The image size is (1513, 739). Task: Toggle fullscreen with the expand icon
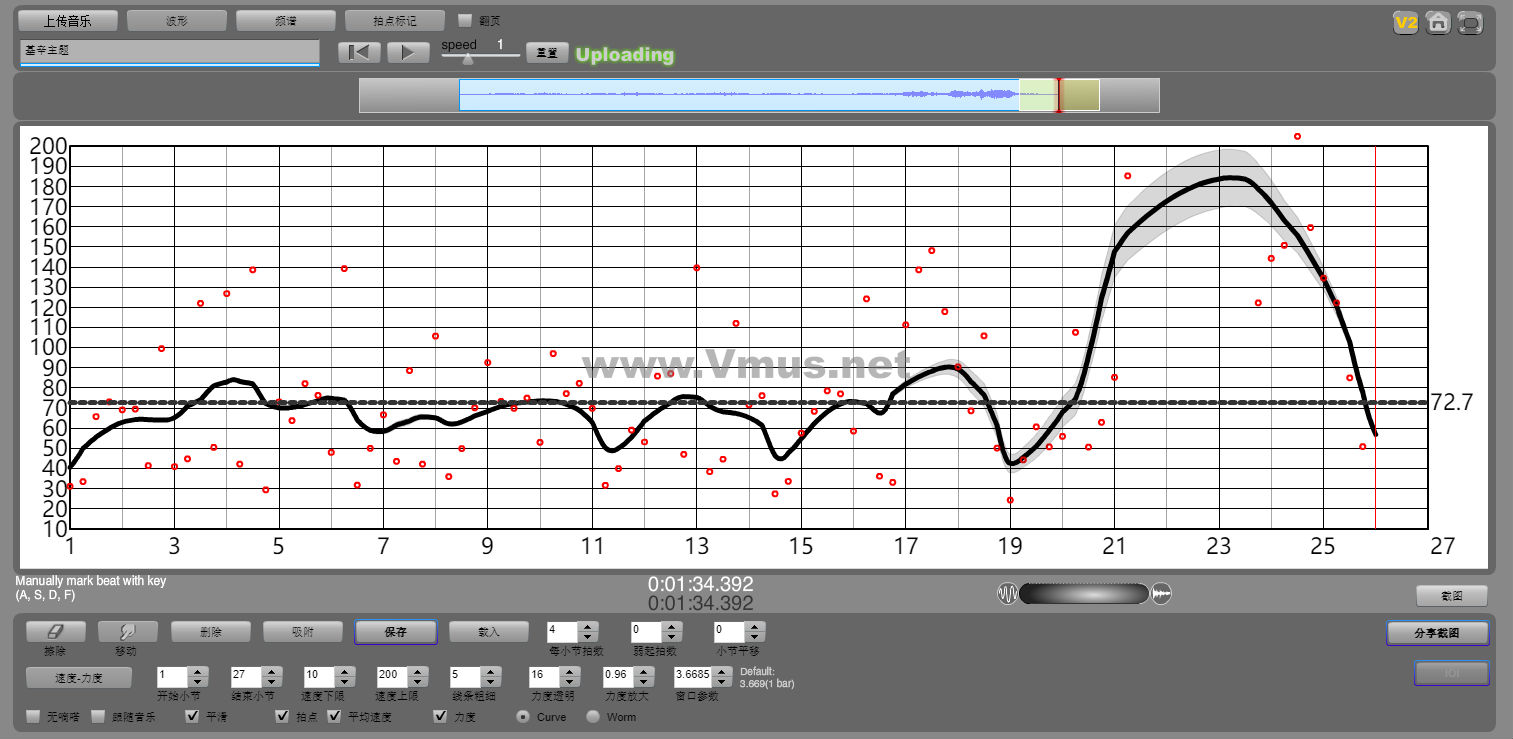1470,23
